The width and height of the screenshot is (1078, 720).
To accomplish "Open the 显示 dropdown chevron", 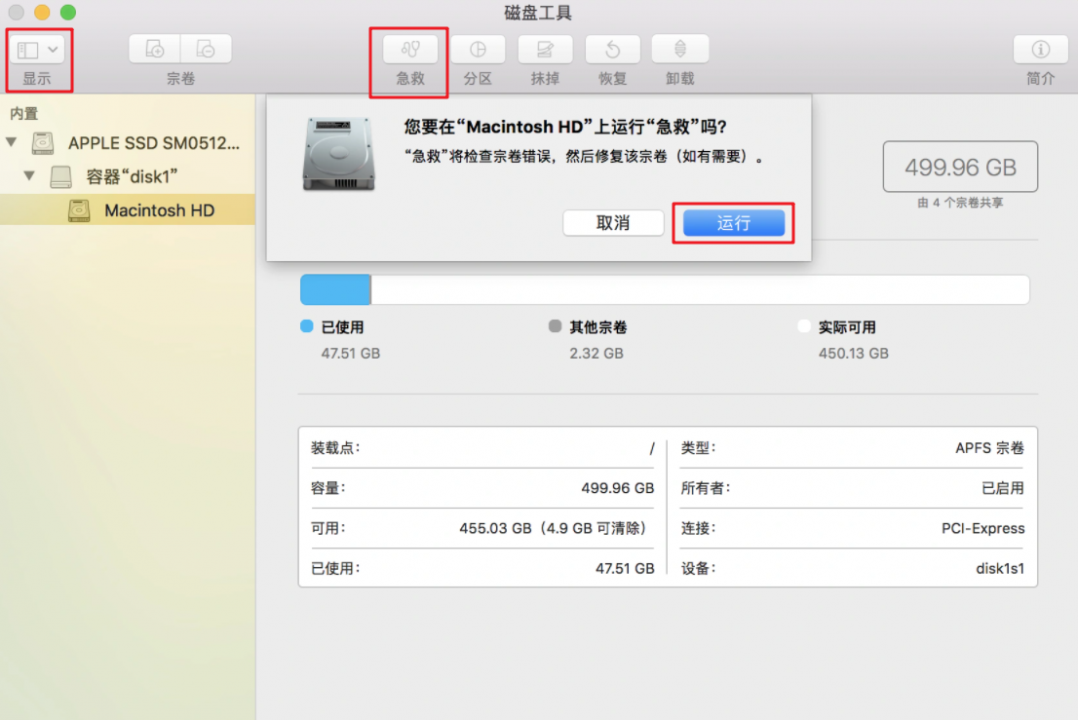I will pyautogui.click(x=53, y=50).
